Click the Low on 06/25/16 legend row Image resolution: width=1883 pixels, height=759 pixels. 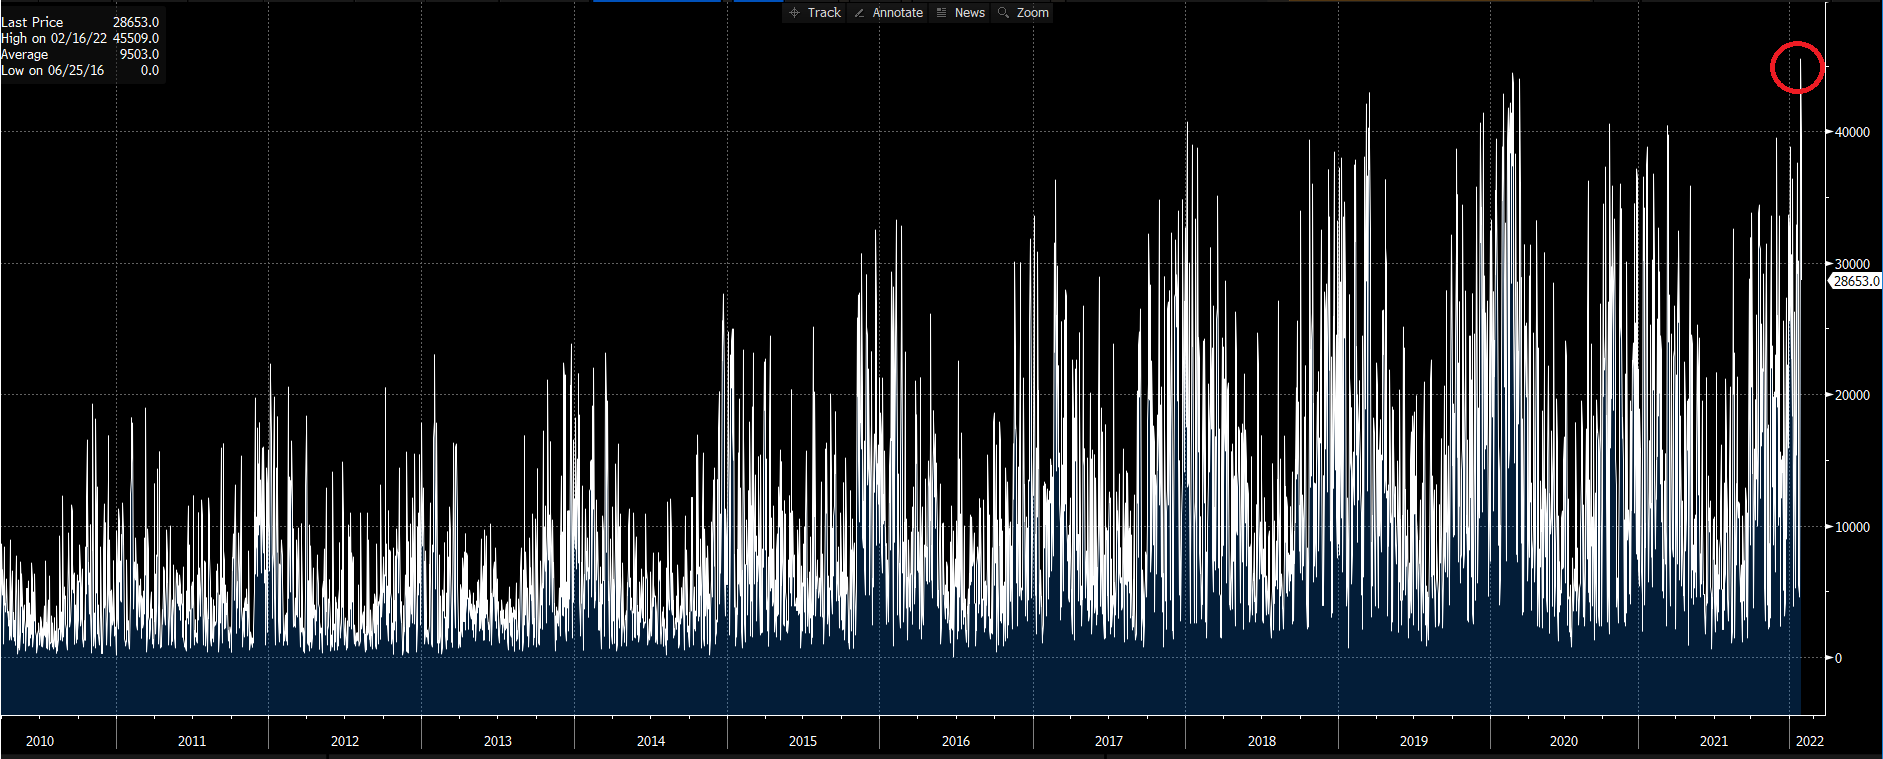point(80,70)
